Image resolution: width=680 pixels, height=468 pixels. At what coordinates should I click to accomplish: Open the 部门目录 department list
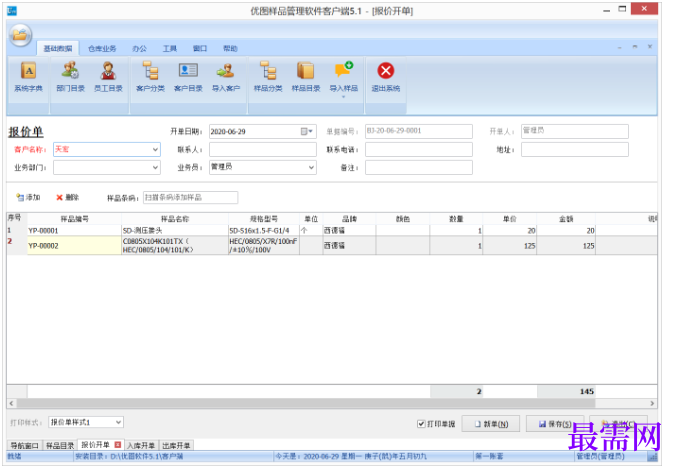[x=70, y=77]
